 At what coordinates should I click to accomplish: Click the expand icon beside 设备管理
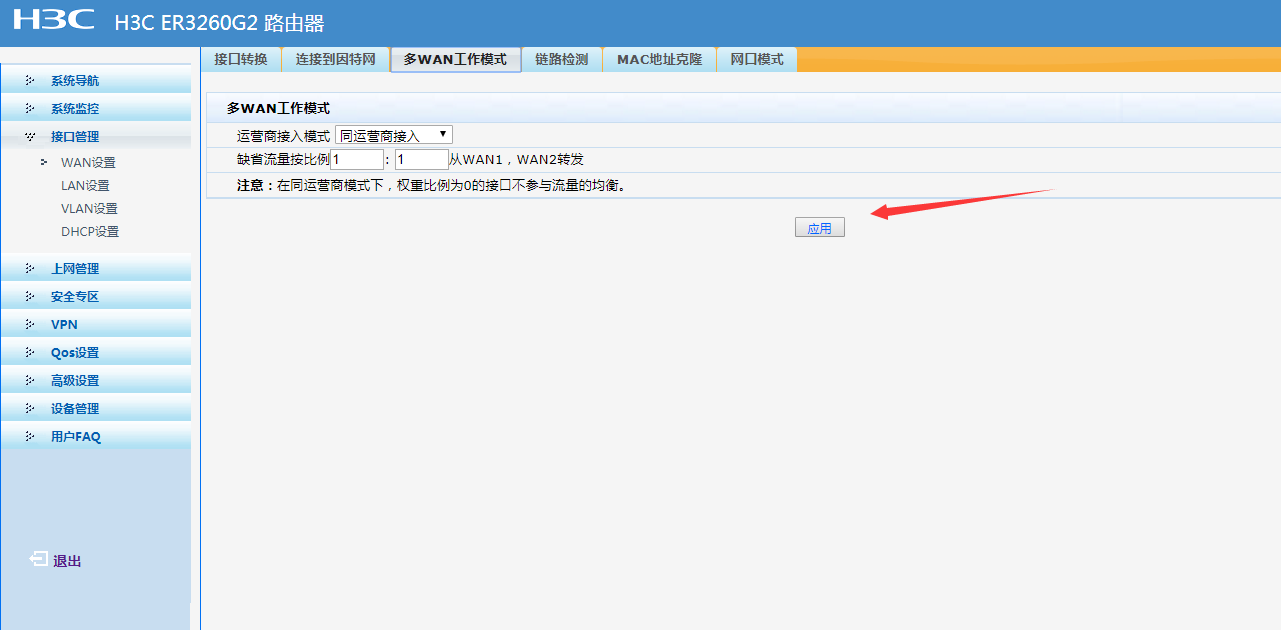tap(30, 409)
